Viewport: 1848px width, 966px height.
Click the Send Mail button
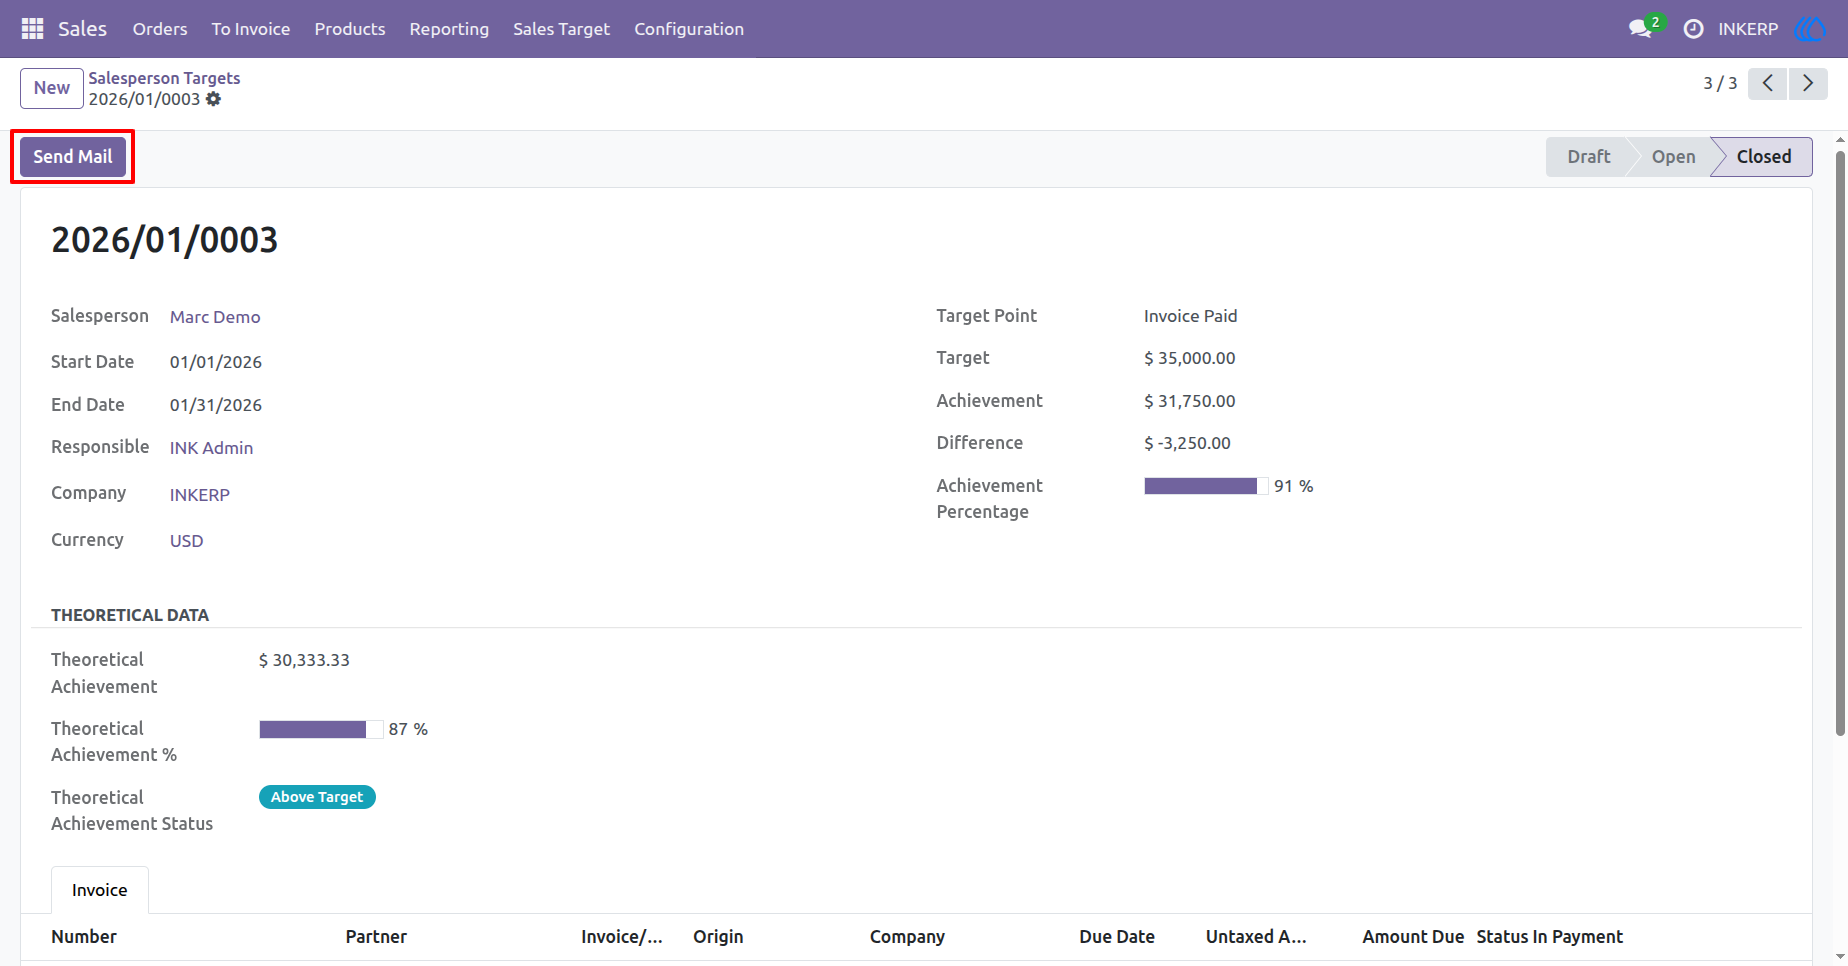point(73,157)
